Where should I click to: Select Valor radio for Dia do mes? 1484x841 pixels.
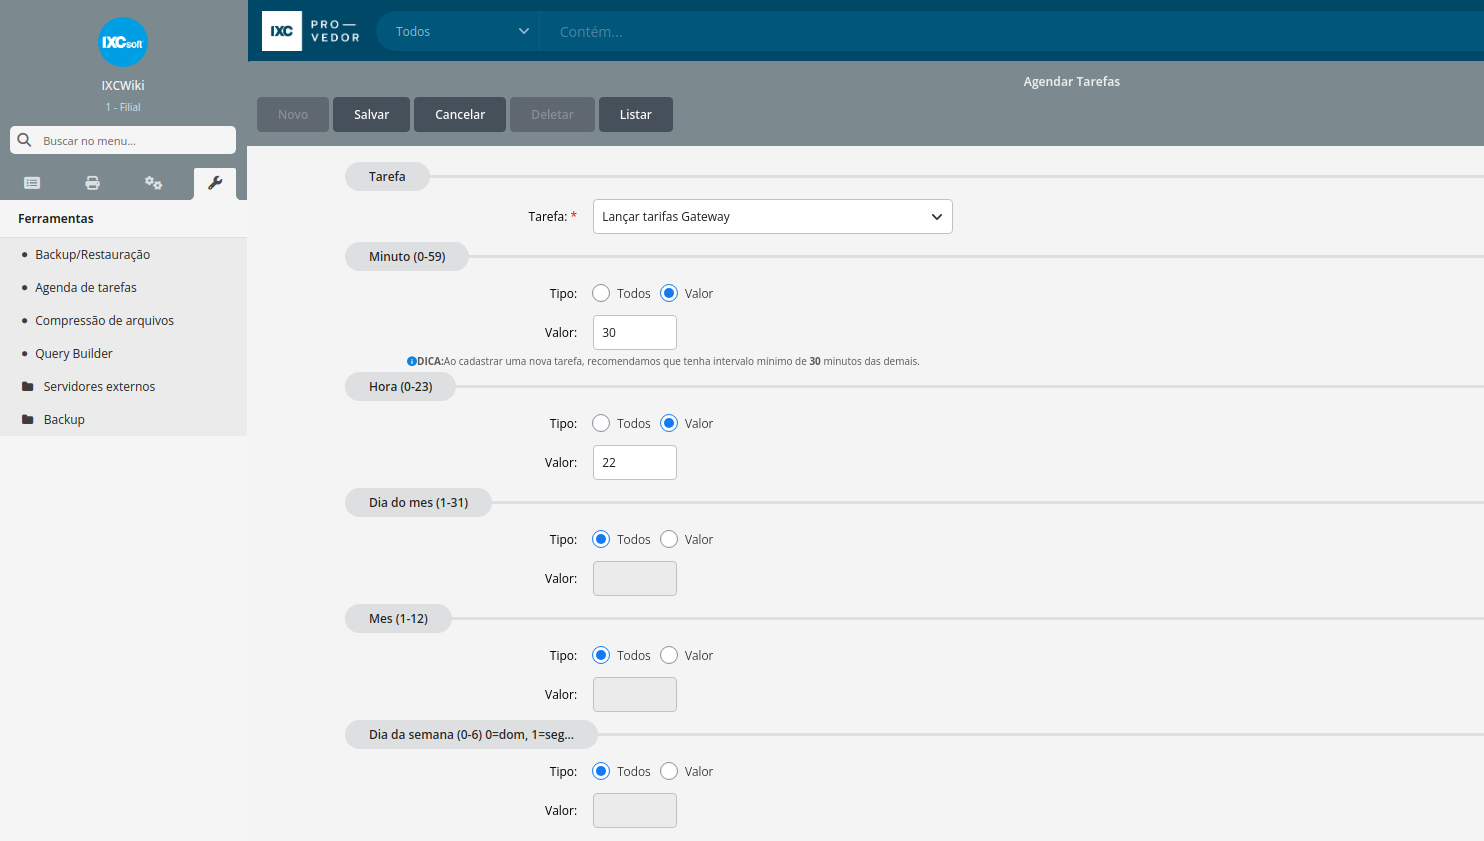click(x=669, y=539)
